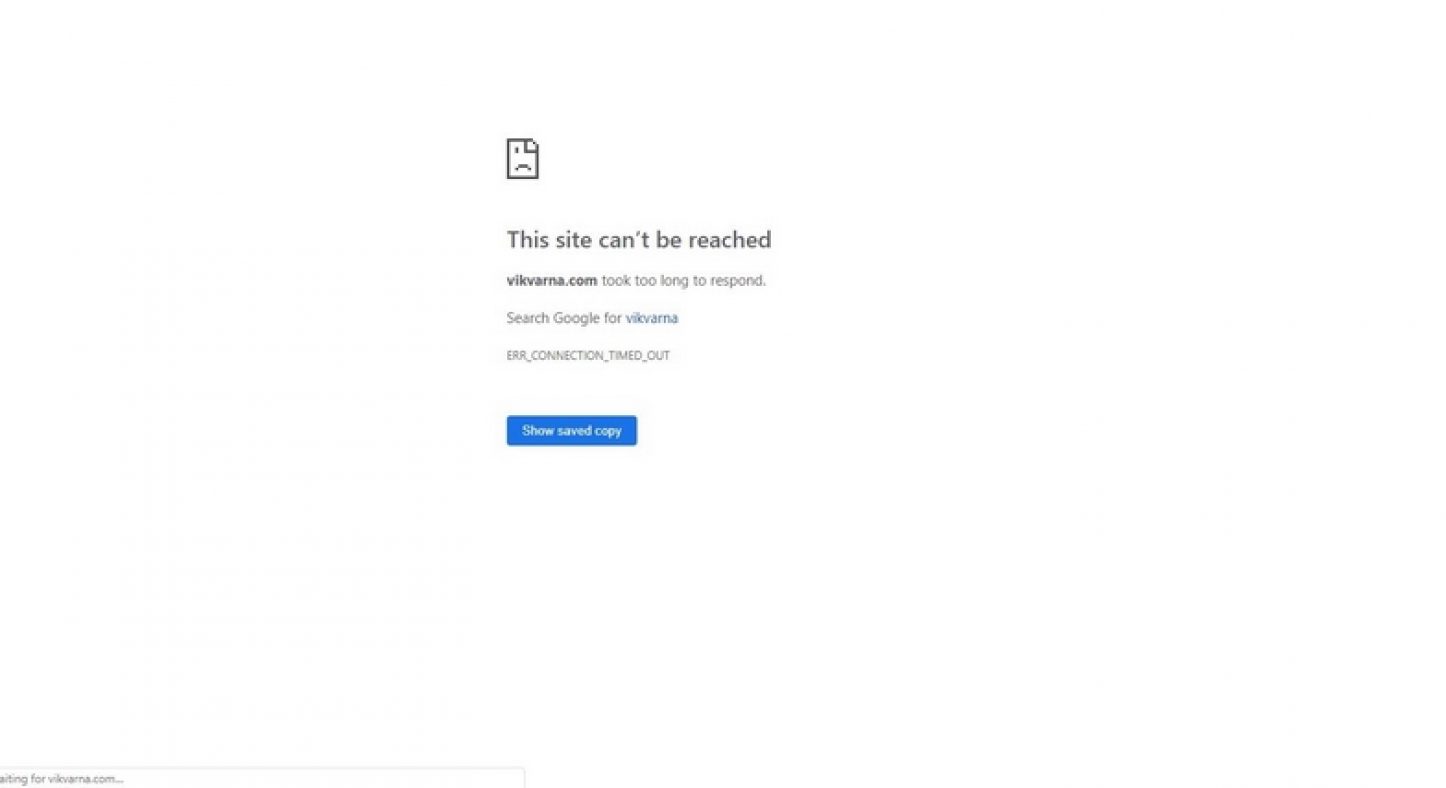Click the frowning face on the document icon
The height and width of the screenshot is (788, 1446).
coord(521,164)
